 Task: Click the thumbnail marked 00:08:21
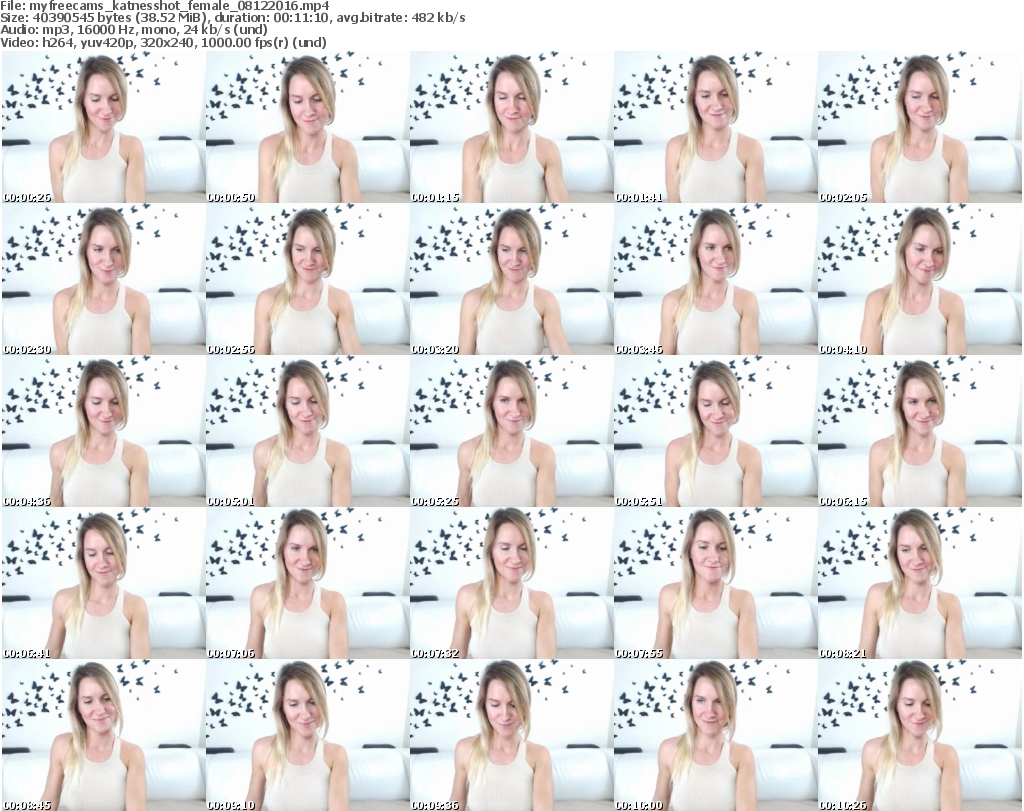920,584
